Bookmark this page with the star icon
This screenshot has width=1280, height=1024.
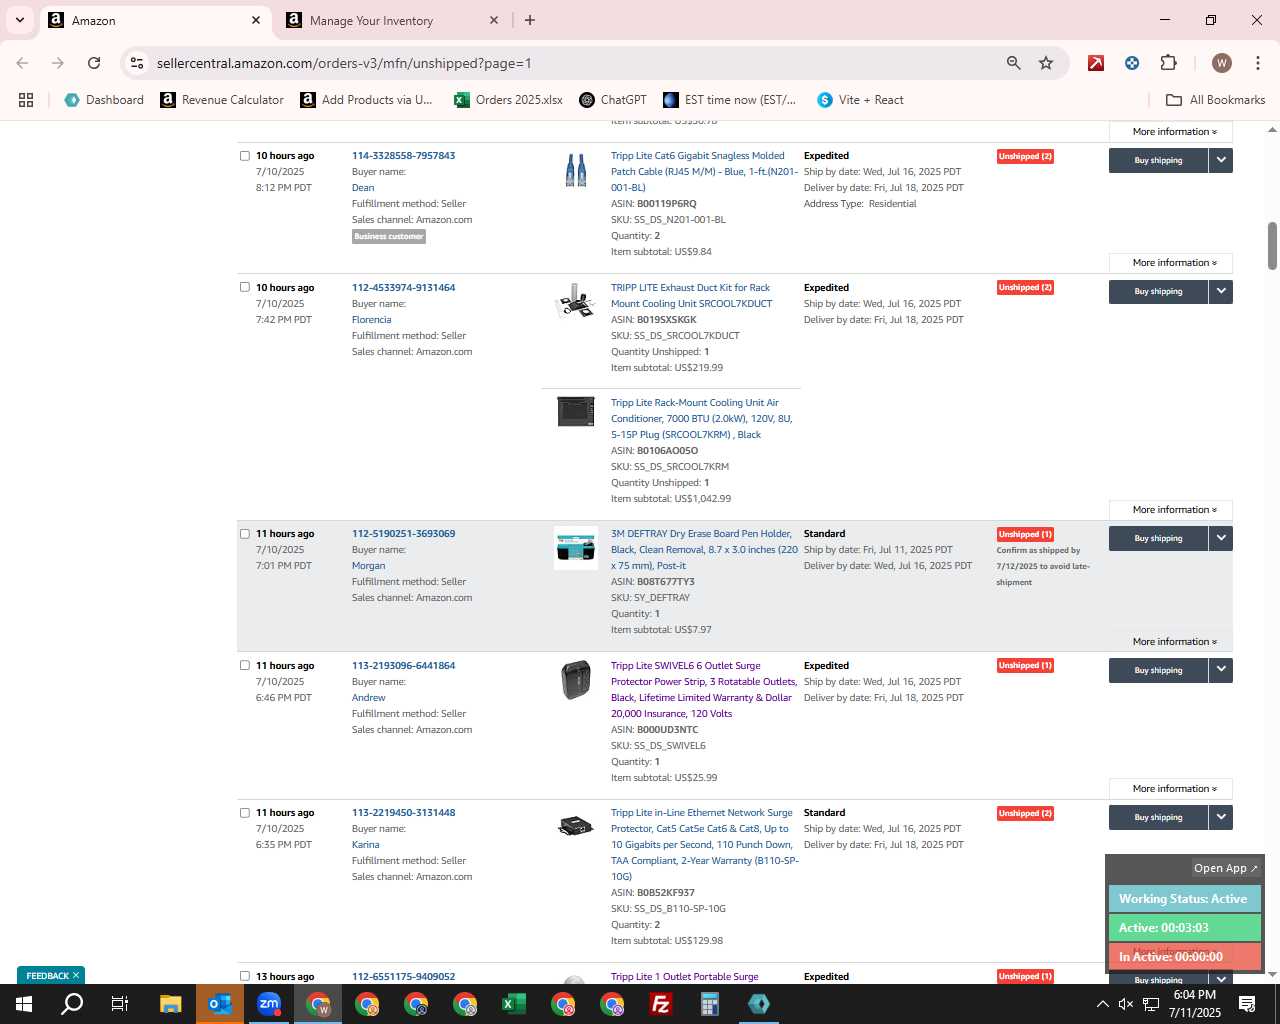pos(1046,63)
